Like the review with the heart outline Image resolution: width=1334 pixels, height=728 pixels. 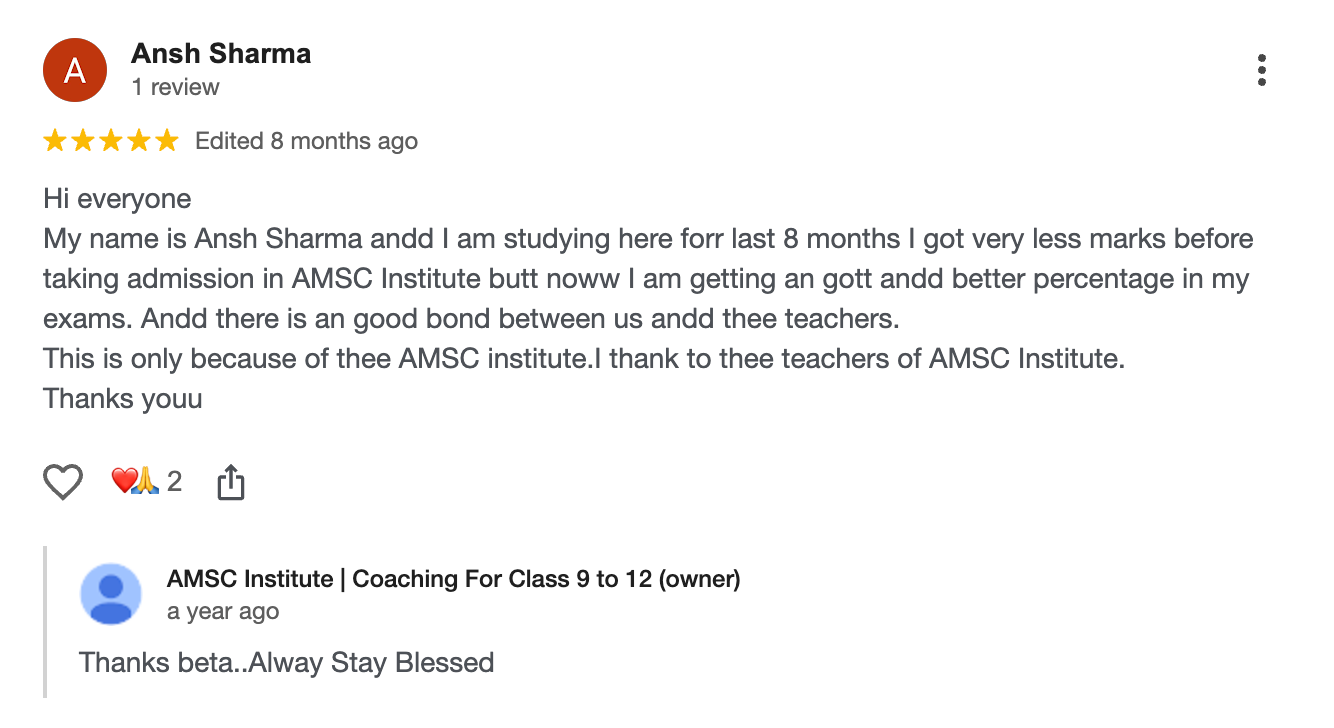click(x=63, y=482)
